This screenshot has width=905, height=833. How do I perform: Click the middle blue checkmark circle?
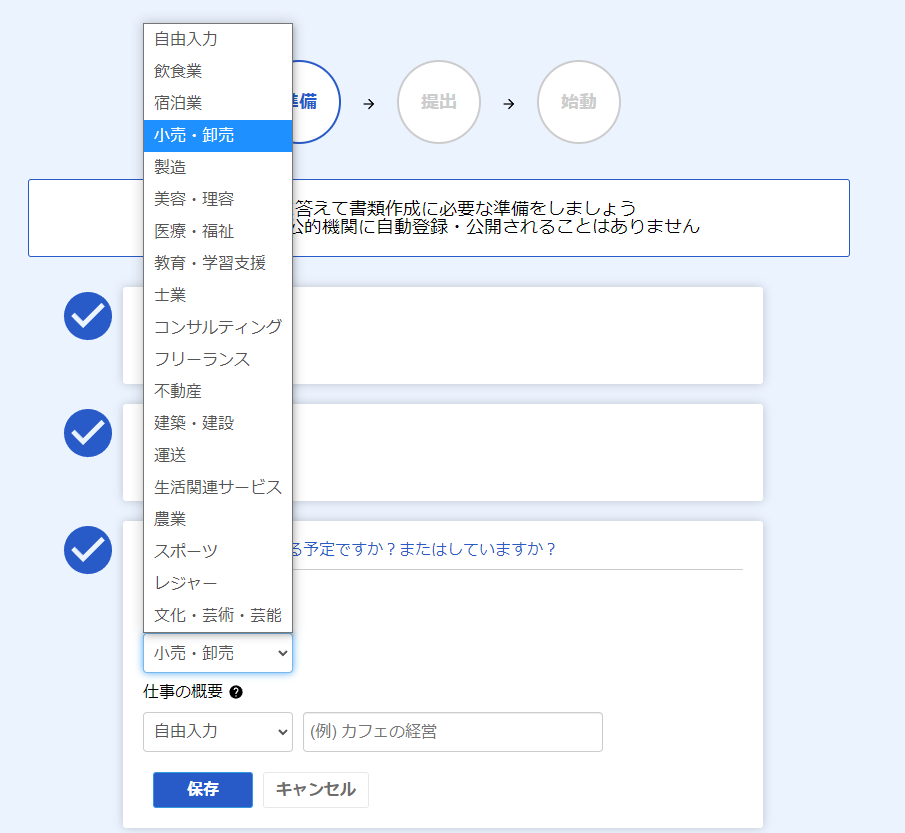(88, 433)
